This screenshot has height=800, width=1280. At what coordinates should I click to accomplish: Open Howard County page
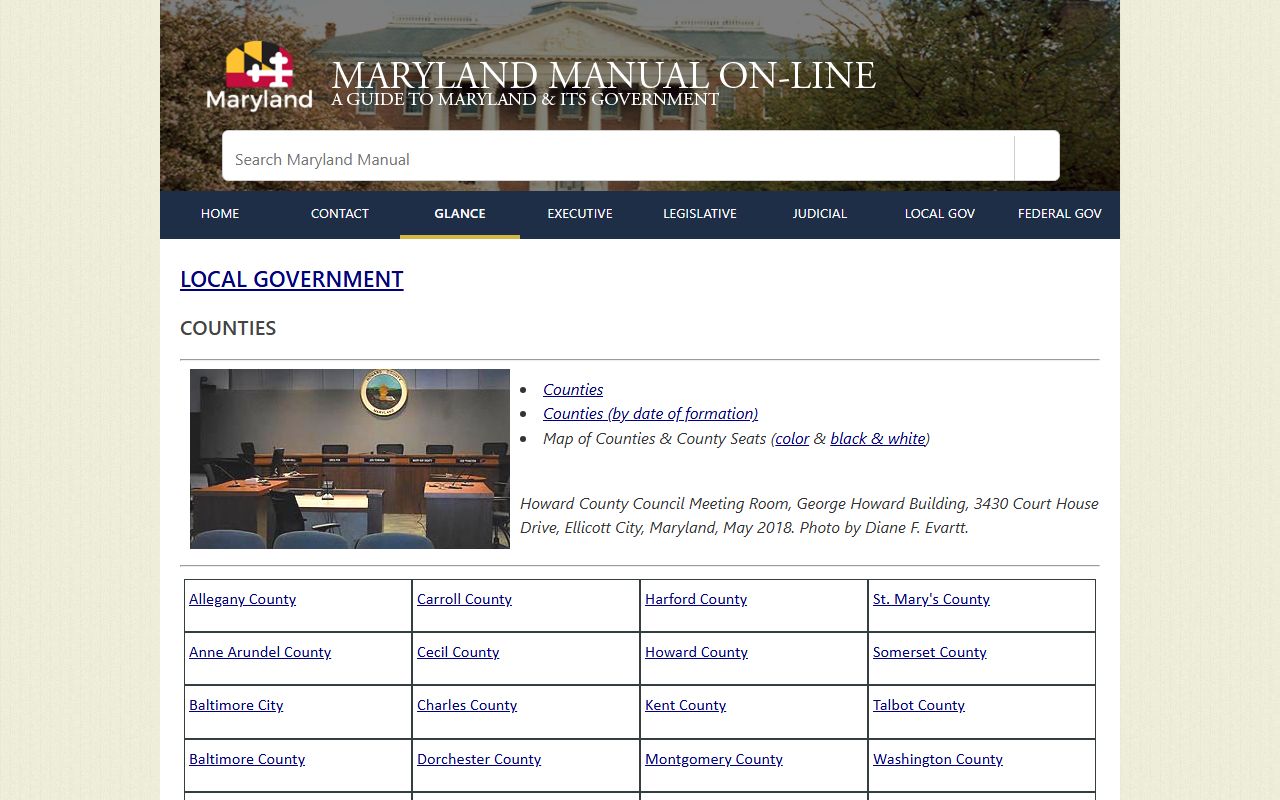[696, 652]
